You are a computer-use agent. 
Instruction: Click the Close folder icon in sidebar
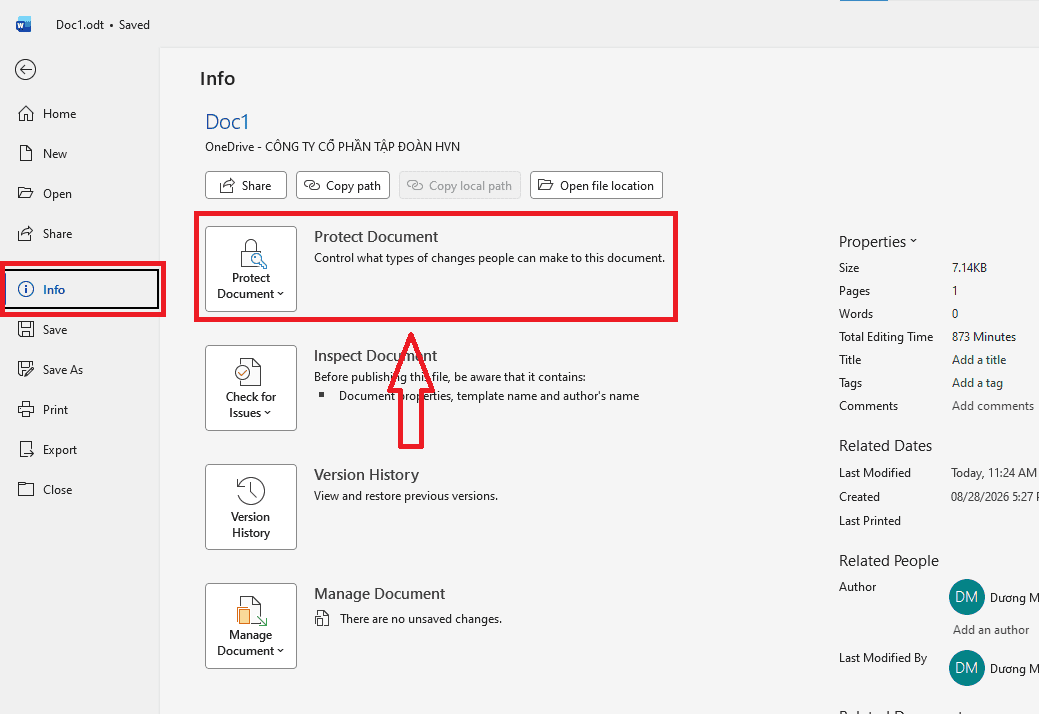[x=26, y=489]
